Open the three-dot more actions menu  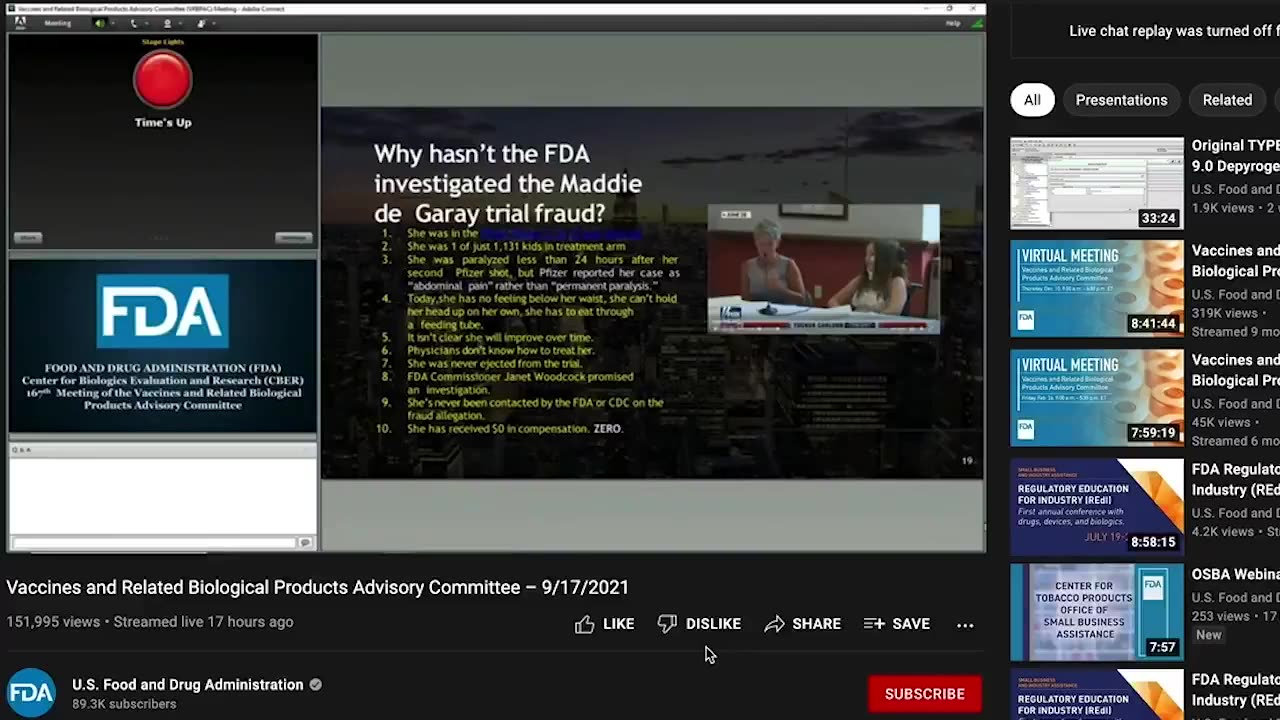[x=965, y=625]
